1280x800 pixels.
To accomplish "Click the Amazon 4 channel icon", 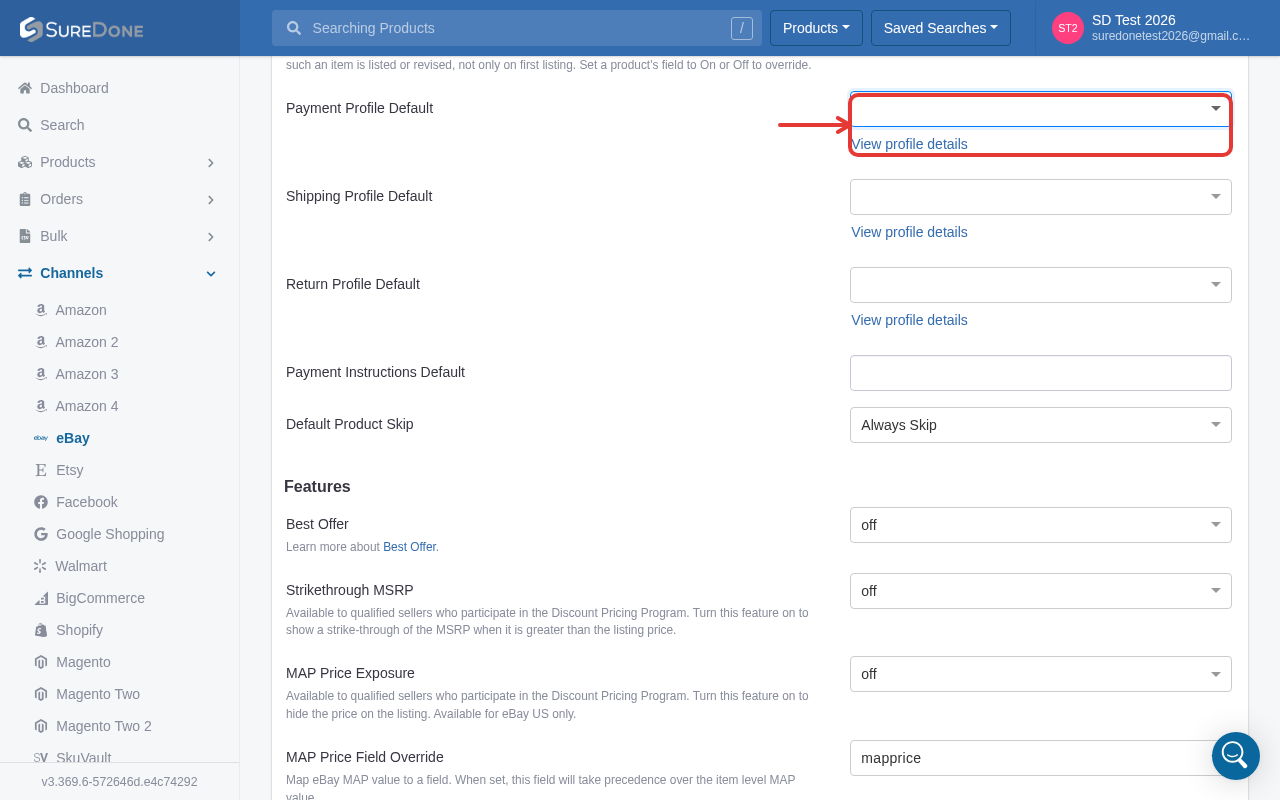I will coord(41,406).
